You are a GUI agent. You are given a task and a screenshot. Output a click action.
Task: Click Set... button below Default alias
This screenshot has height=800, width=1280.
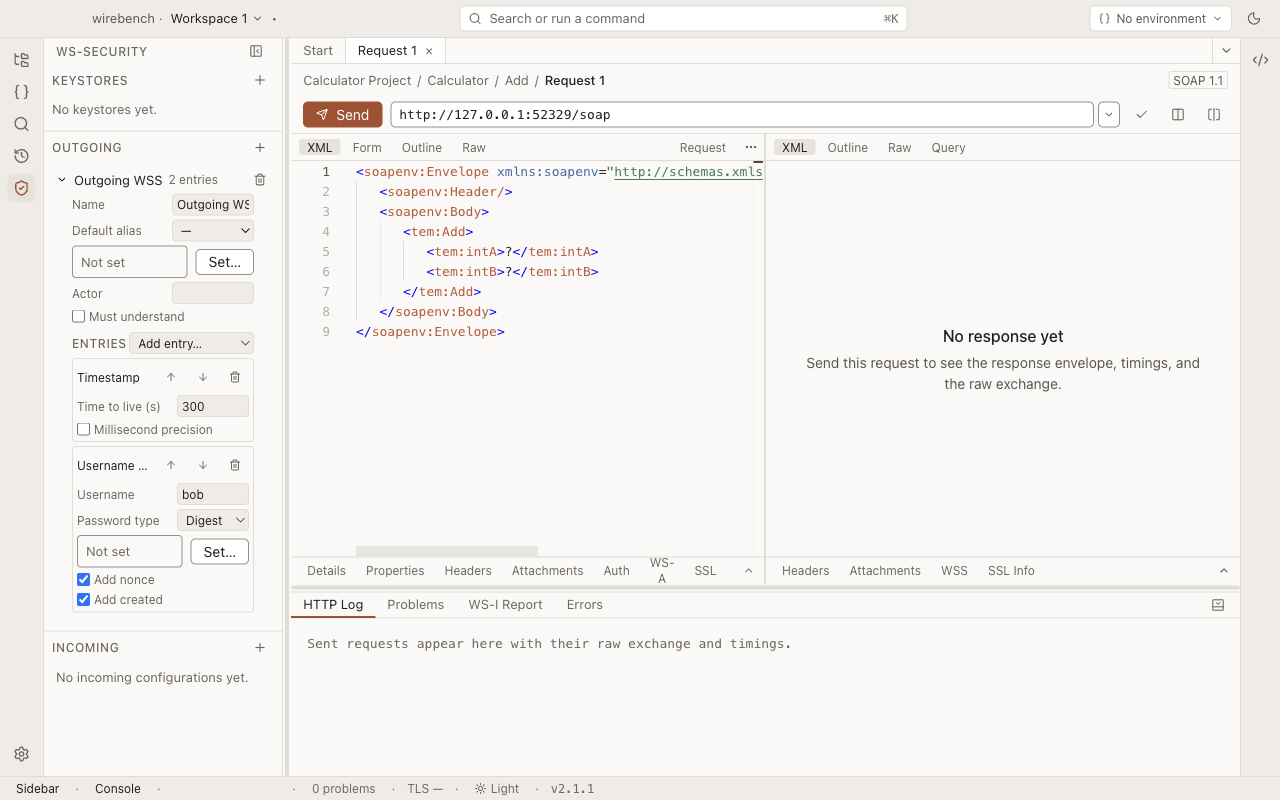tap(224, 262)
